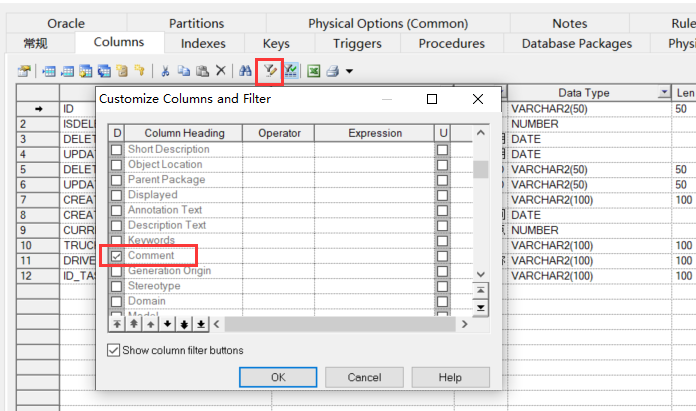The width and height of the screenshot is (696, 411).
Task: Click the Delete X icon in toolbar
Action: 221,71
